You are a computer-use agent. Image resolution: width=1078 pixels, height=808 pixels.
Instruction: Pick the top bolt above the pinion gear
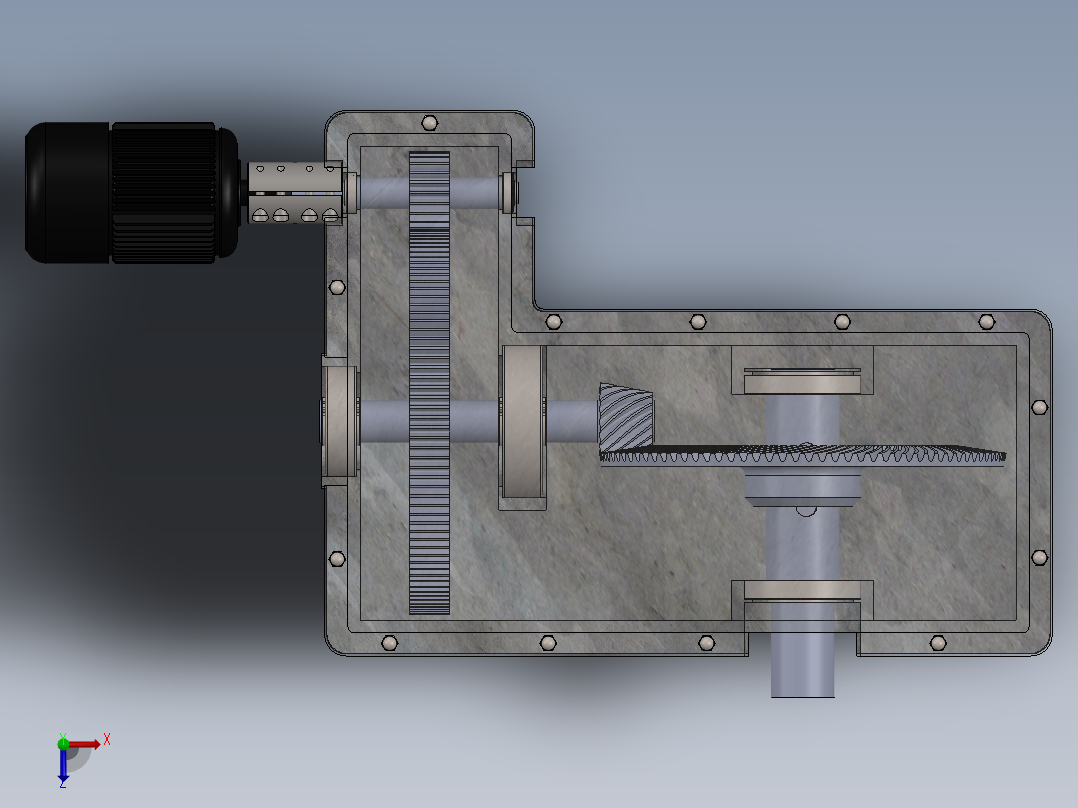pyautogui.click(x=430, y=123)
